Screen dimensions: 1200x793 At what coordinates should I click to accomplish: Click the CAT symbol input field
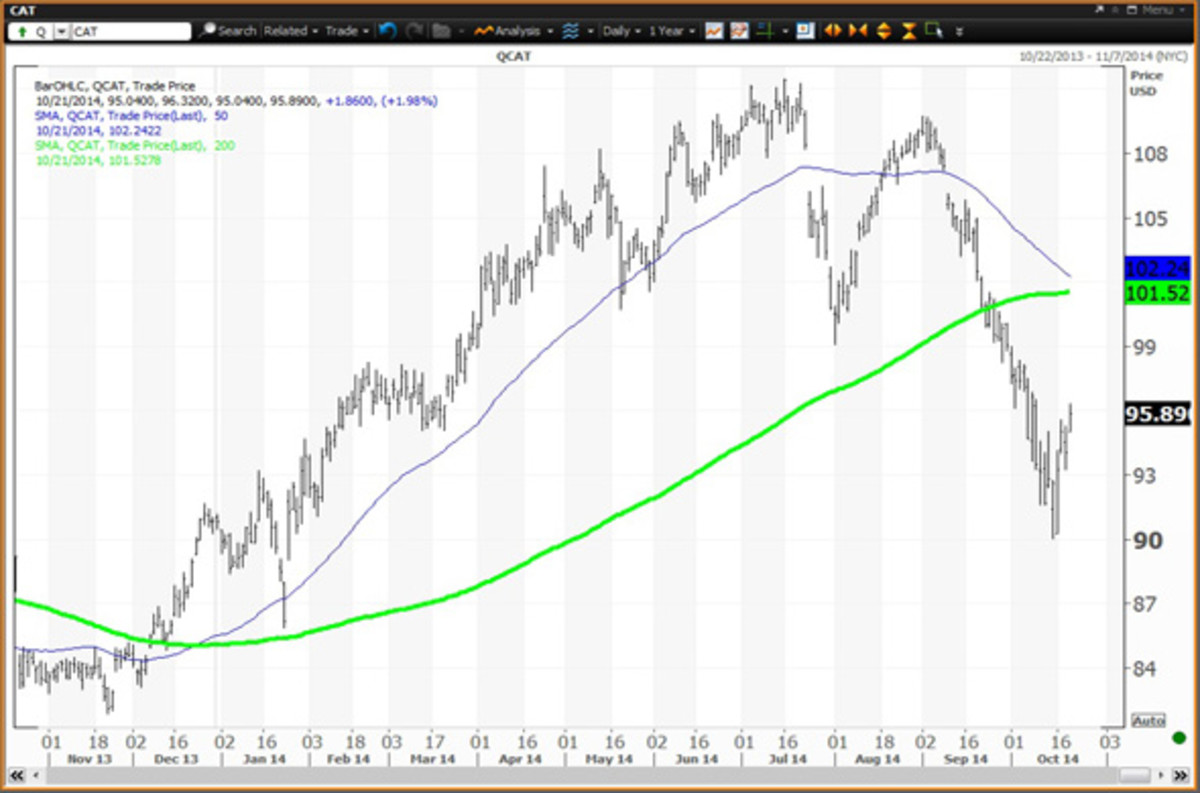pos(130,31)
